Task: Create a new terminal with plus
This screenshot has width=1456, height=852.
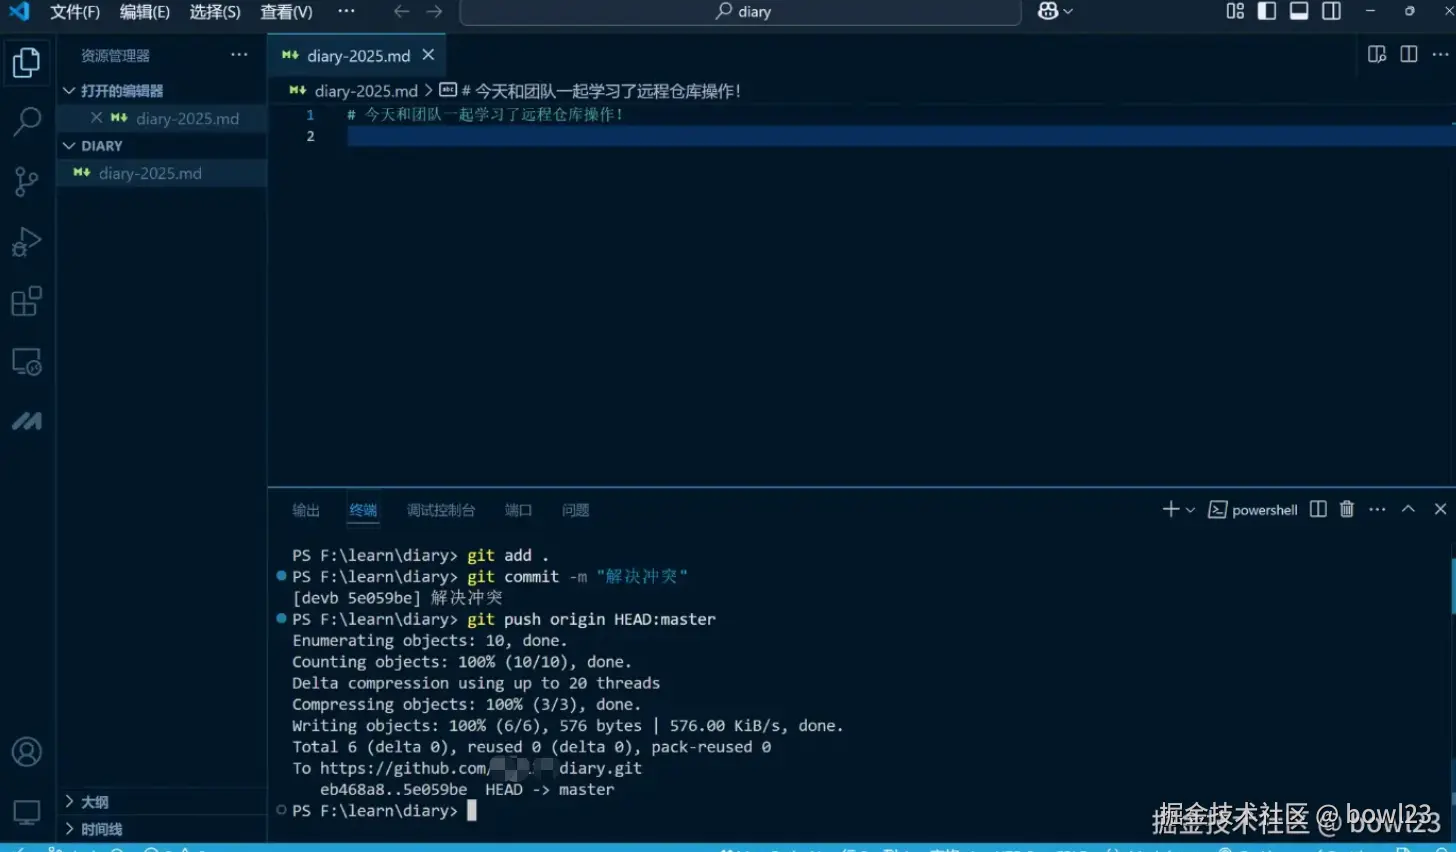Action: point(1171,509)
